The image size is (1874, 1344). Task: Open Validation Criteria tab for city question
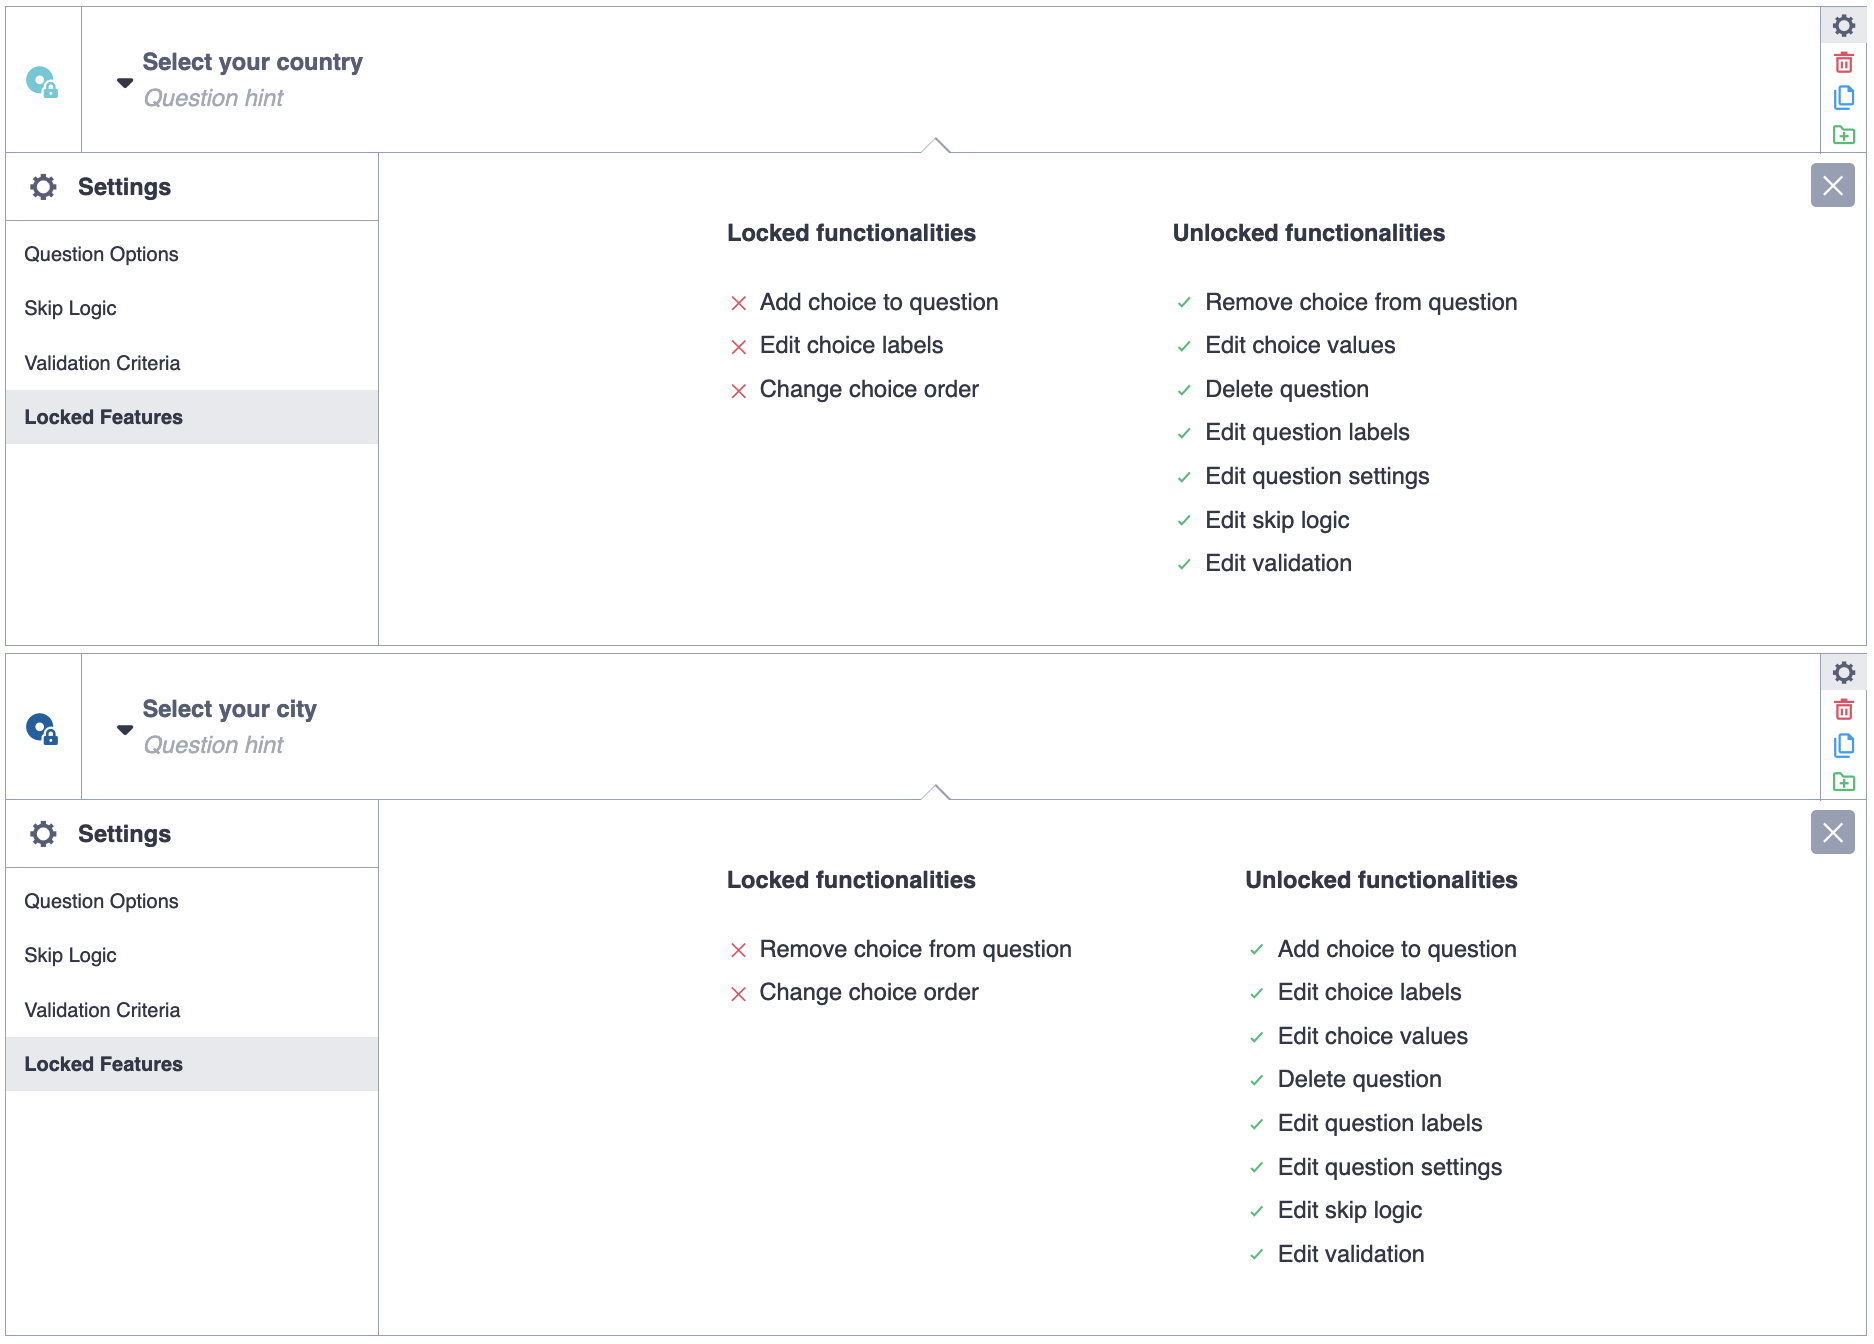(102, 1010)
